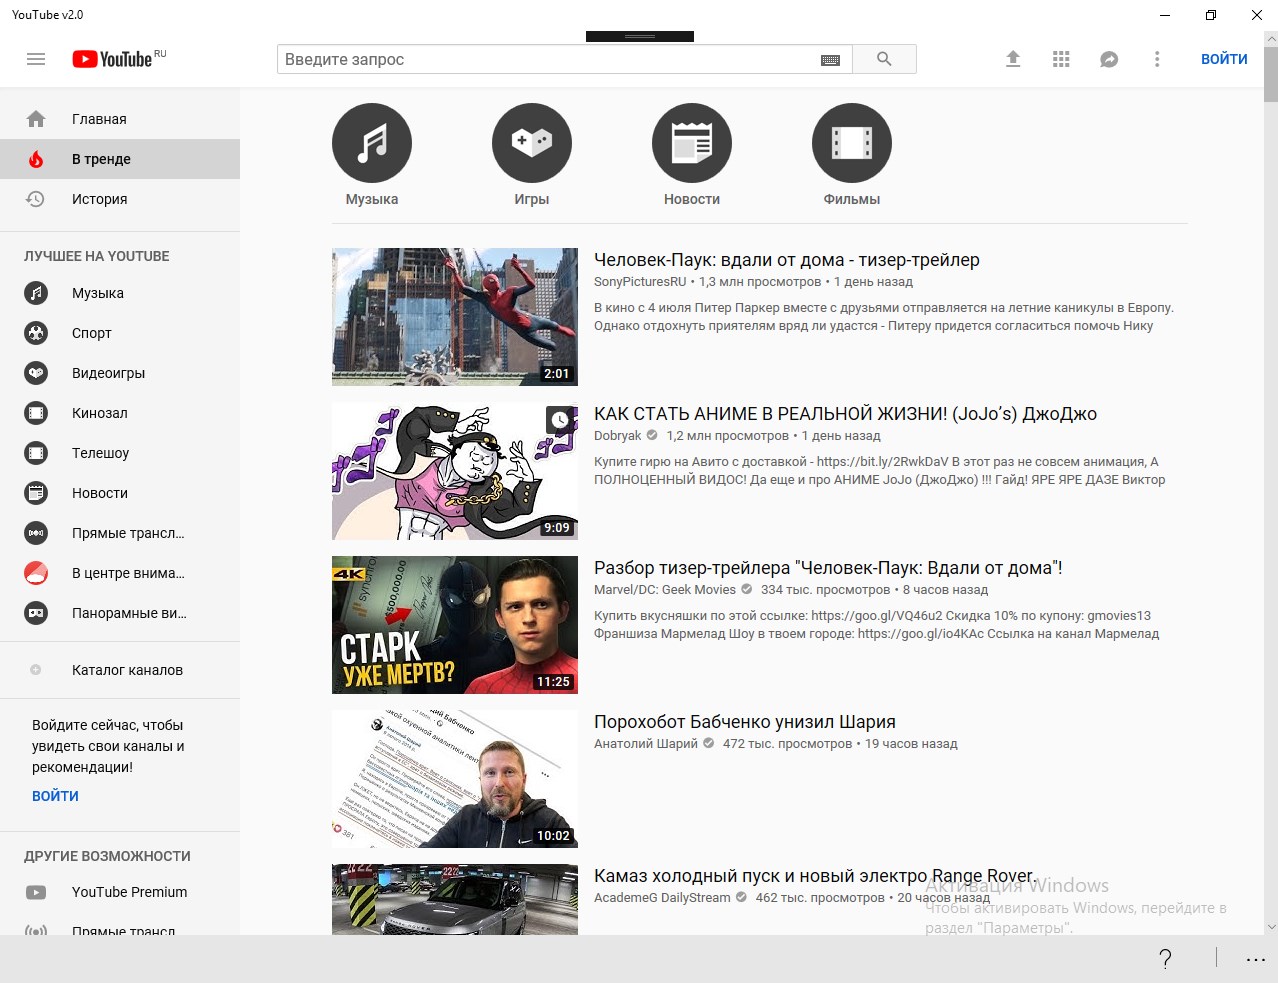Click the upload video icon
1278x983 pixels.
(1013, 59)
